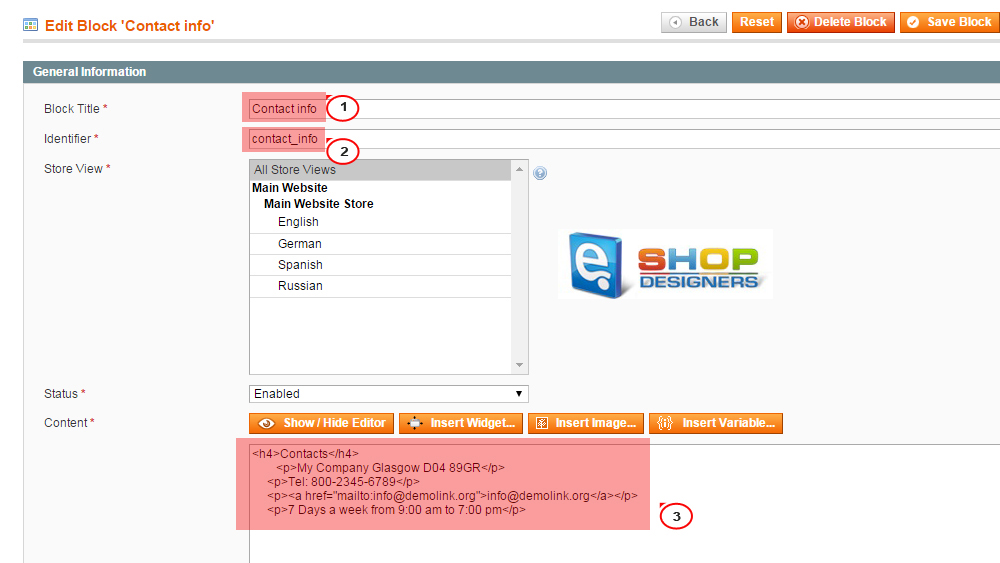
Task: Open the Insert Widget dialog
Action: pos(461,423)
